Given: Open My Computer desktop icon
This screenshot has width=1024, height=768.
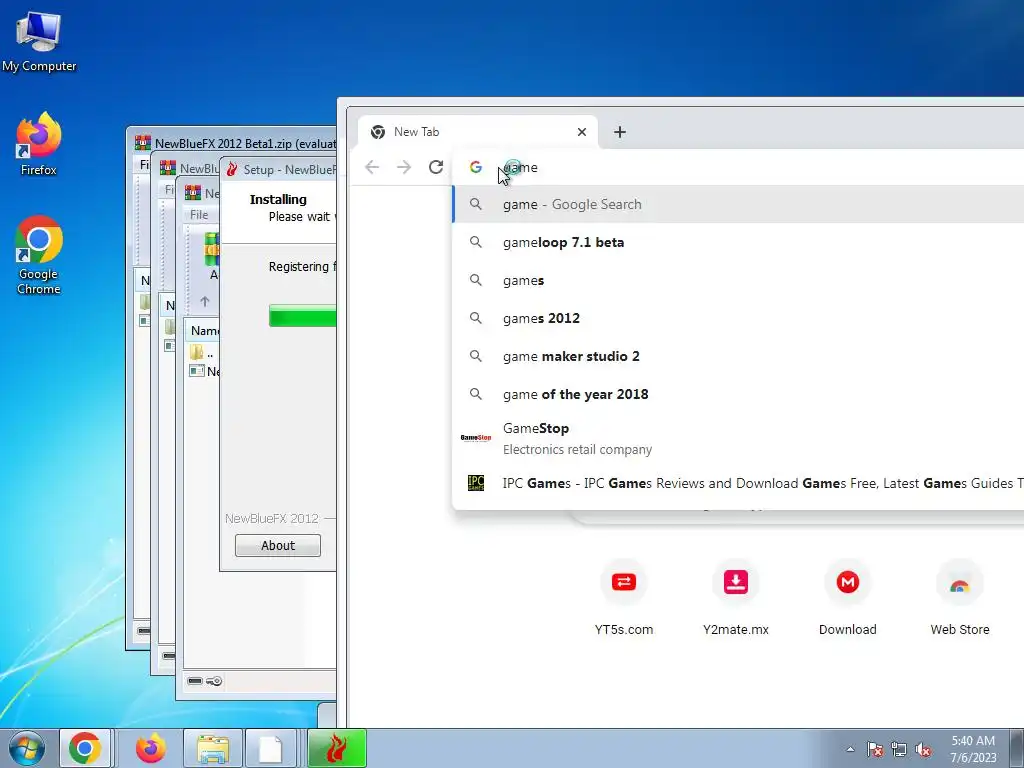Looking at the screenshot, I should tap(39, 40).
